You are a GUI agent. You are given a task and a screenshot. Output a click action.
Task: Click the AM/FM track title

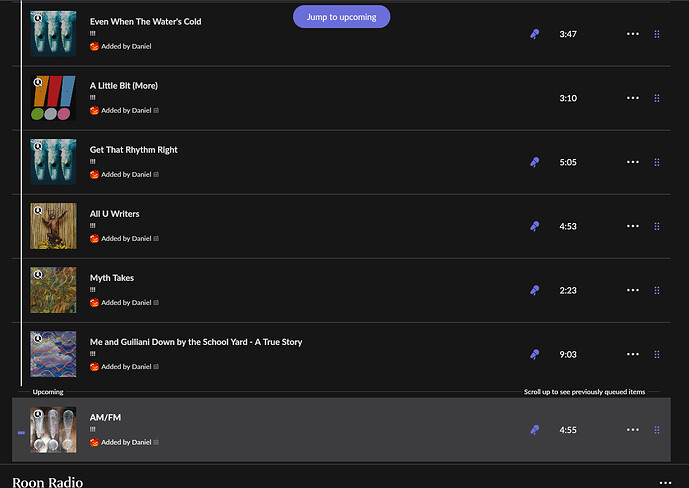coord(105,417)
